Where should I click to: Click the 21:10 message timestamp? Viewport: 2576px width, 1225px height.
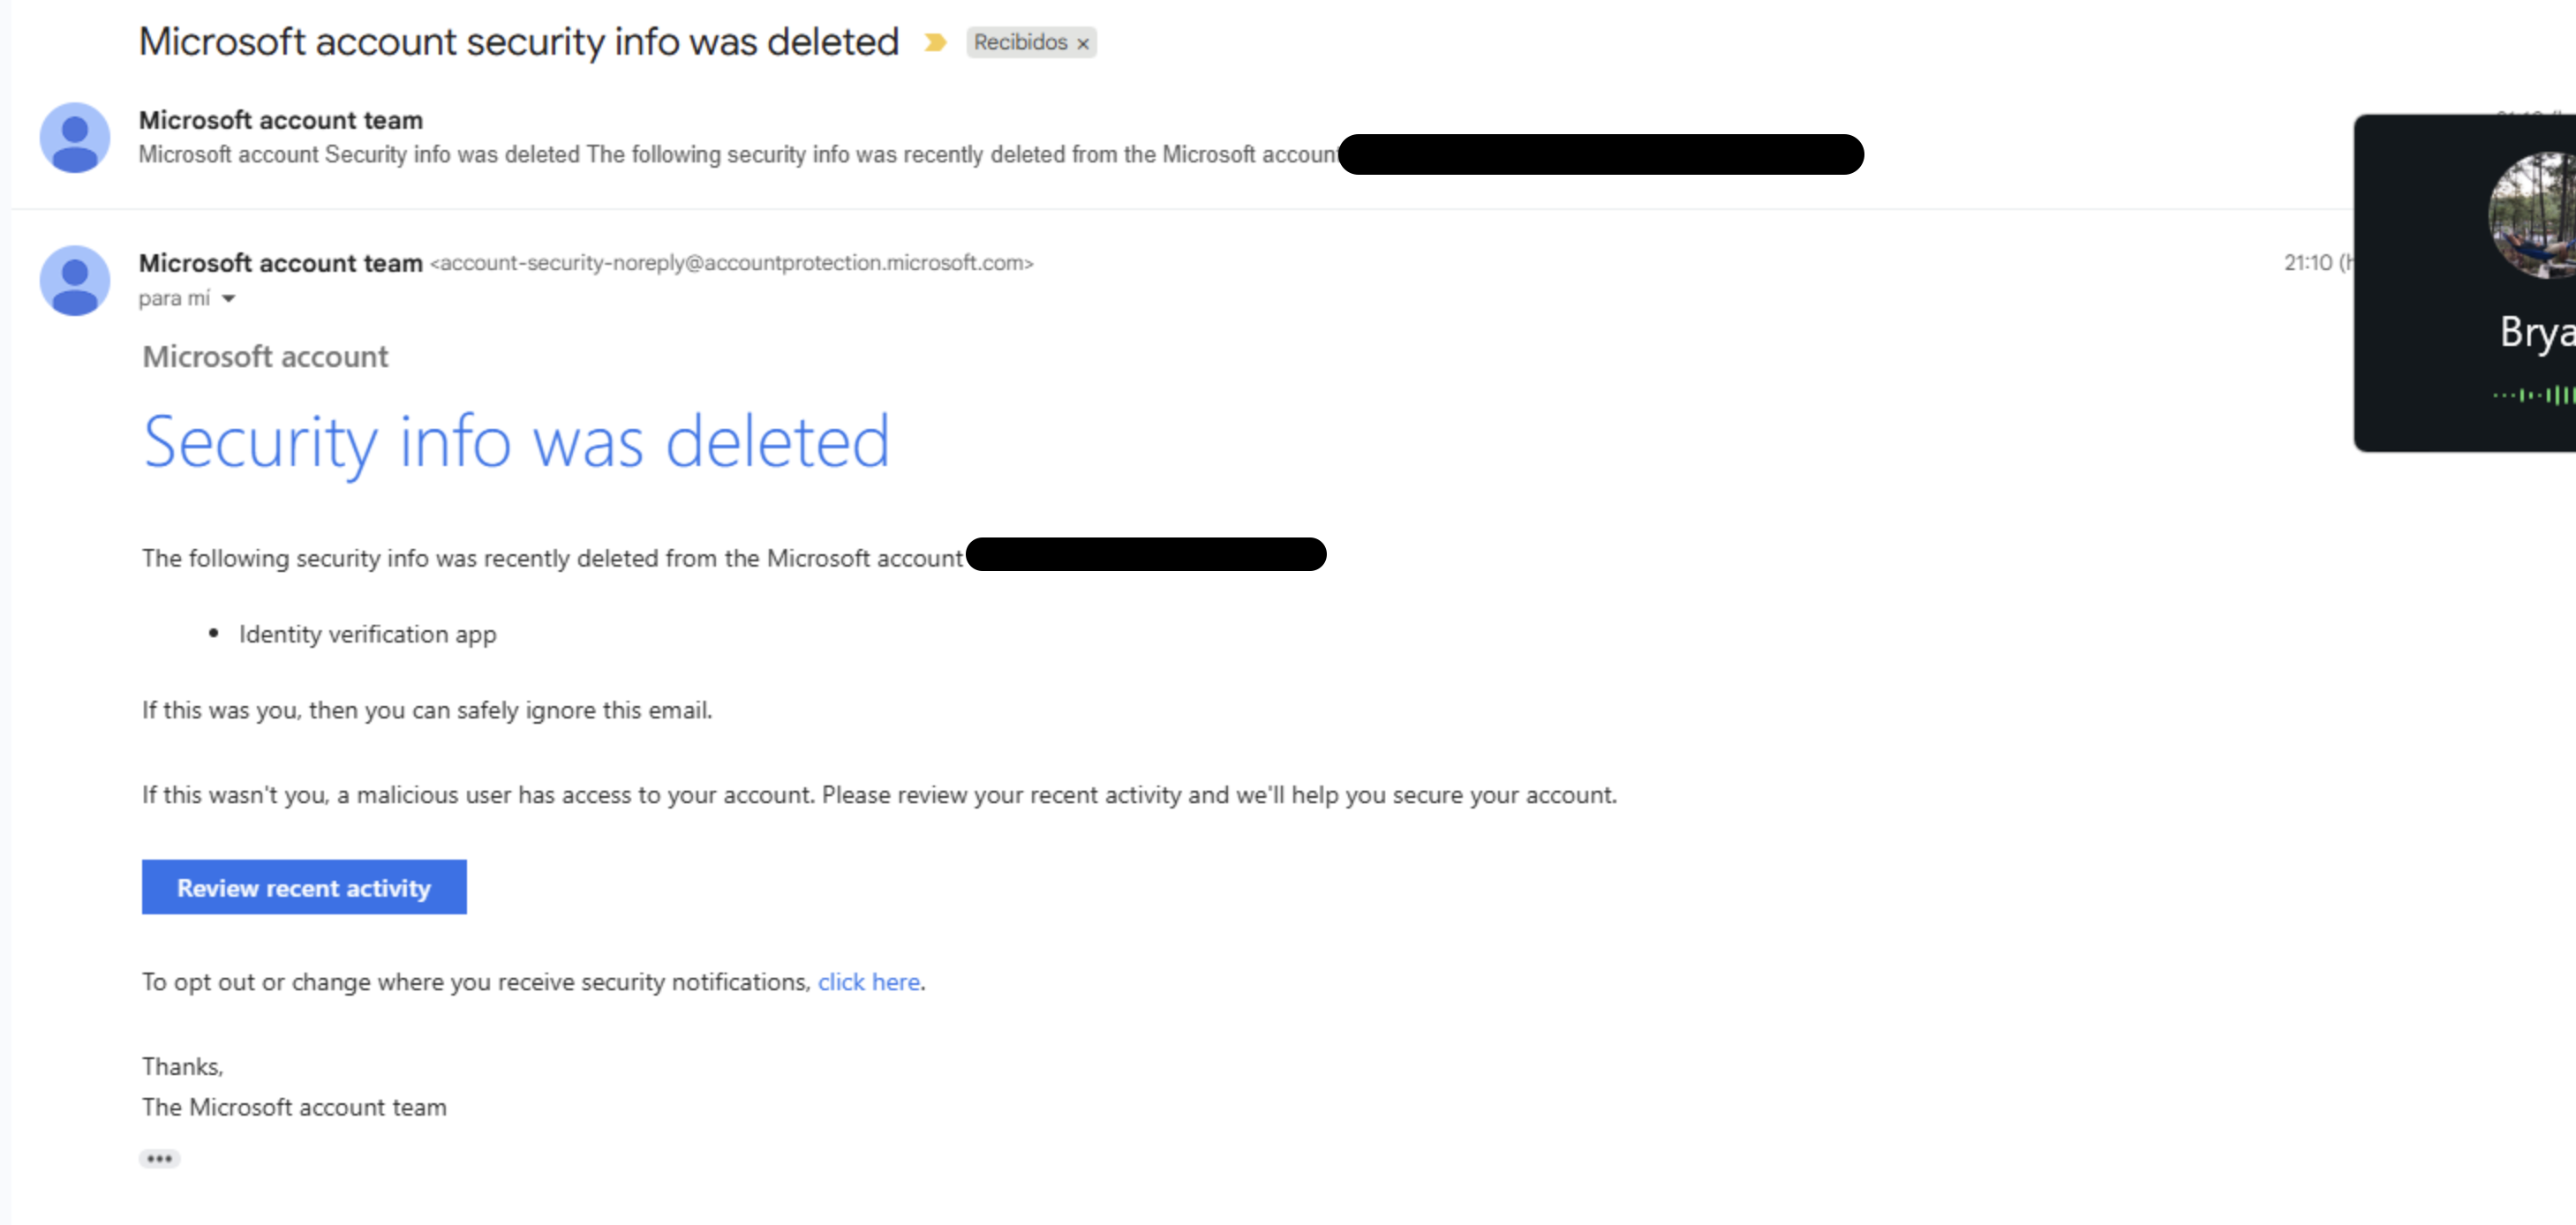coord(2308,263)
